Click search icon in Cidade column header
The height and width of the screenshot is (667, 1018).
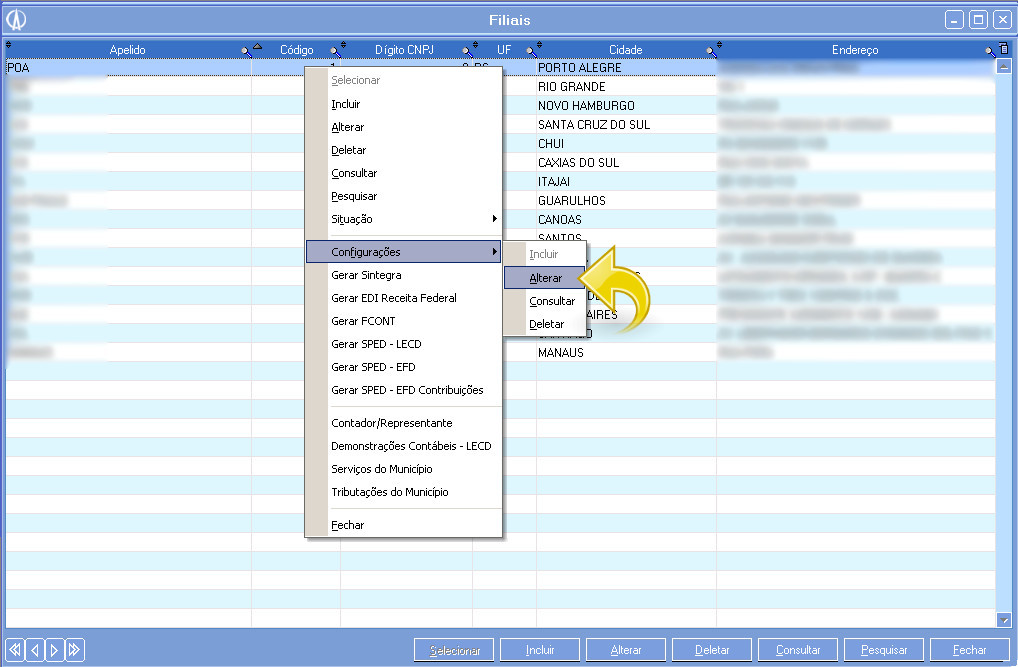coord(711,50)
